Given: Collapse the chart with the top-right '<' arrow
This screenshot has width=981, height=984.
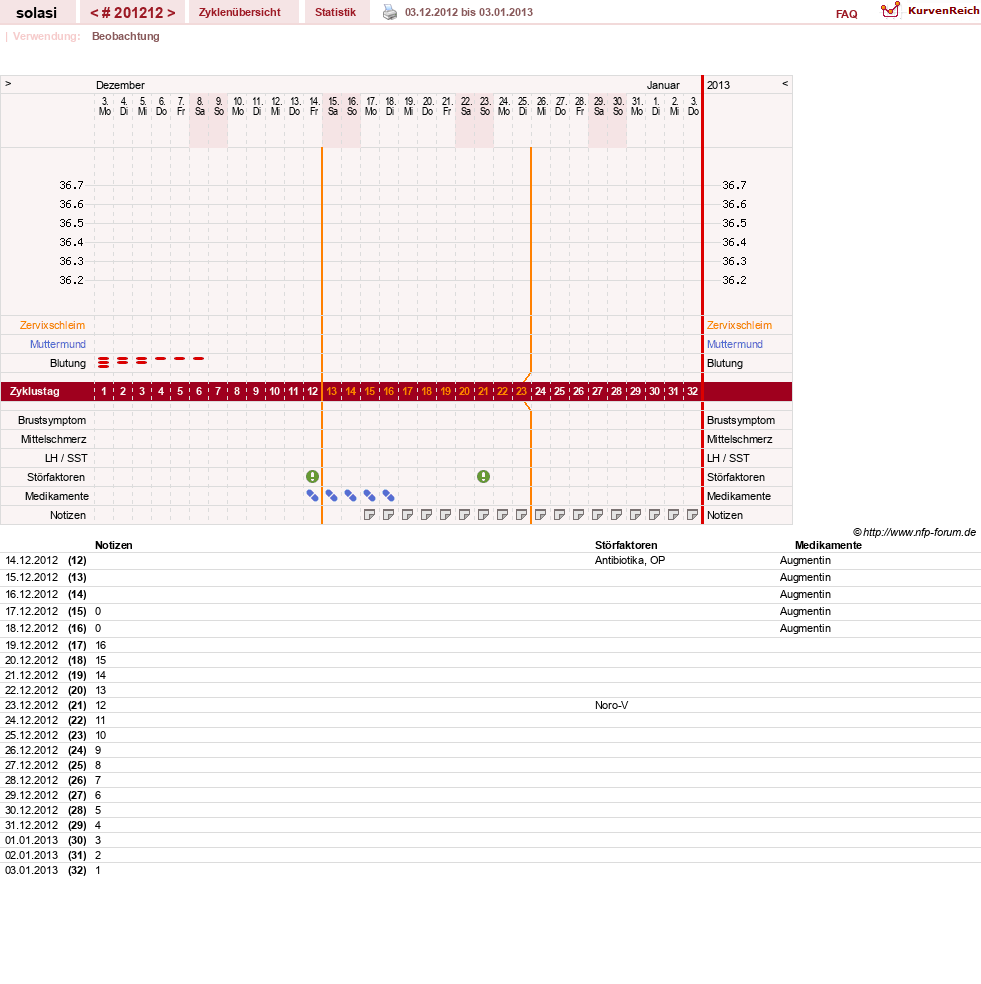Looking at the screenshot, I should tap(785, 83).
